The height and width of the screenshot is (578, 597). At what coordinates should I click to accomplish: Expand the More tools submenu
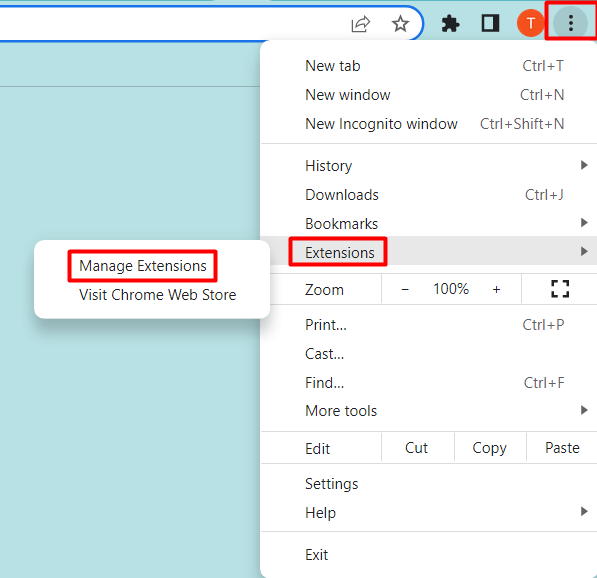pos(429,411)
